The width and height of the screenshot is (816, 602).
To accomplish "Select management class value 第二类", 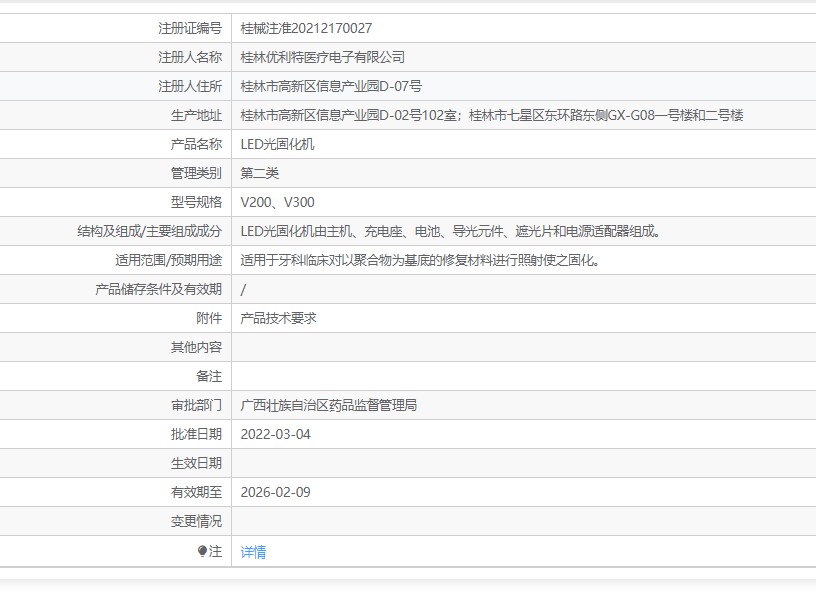I will pyautogui.click(x=260, y=173).
